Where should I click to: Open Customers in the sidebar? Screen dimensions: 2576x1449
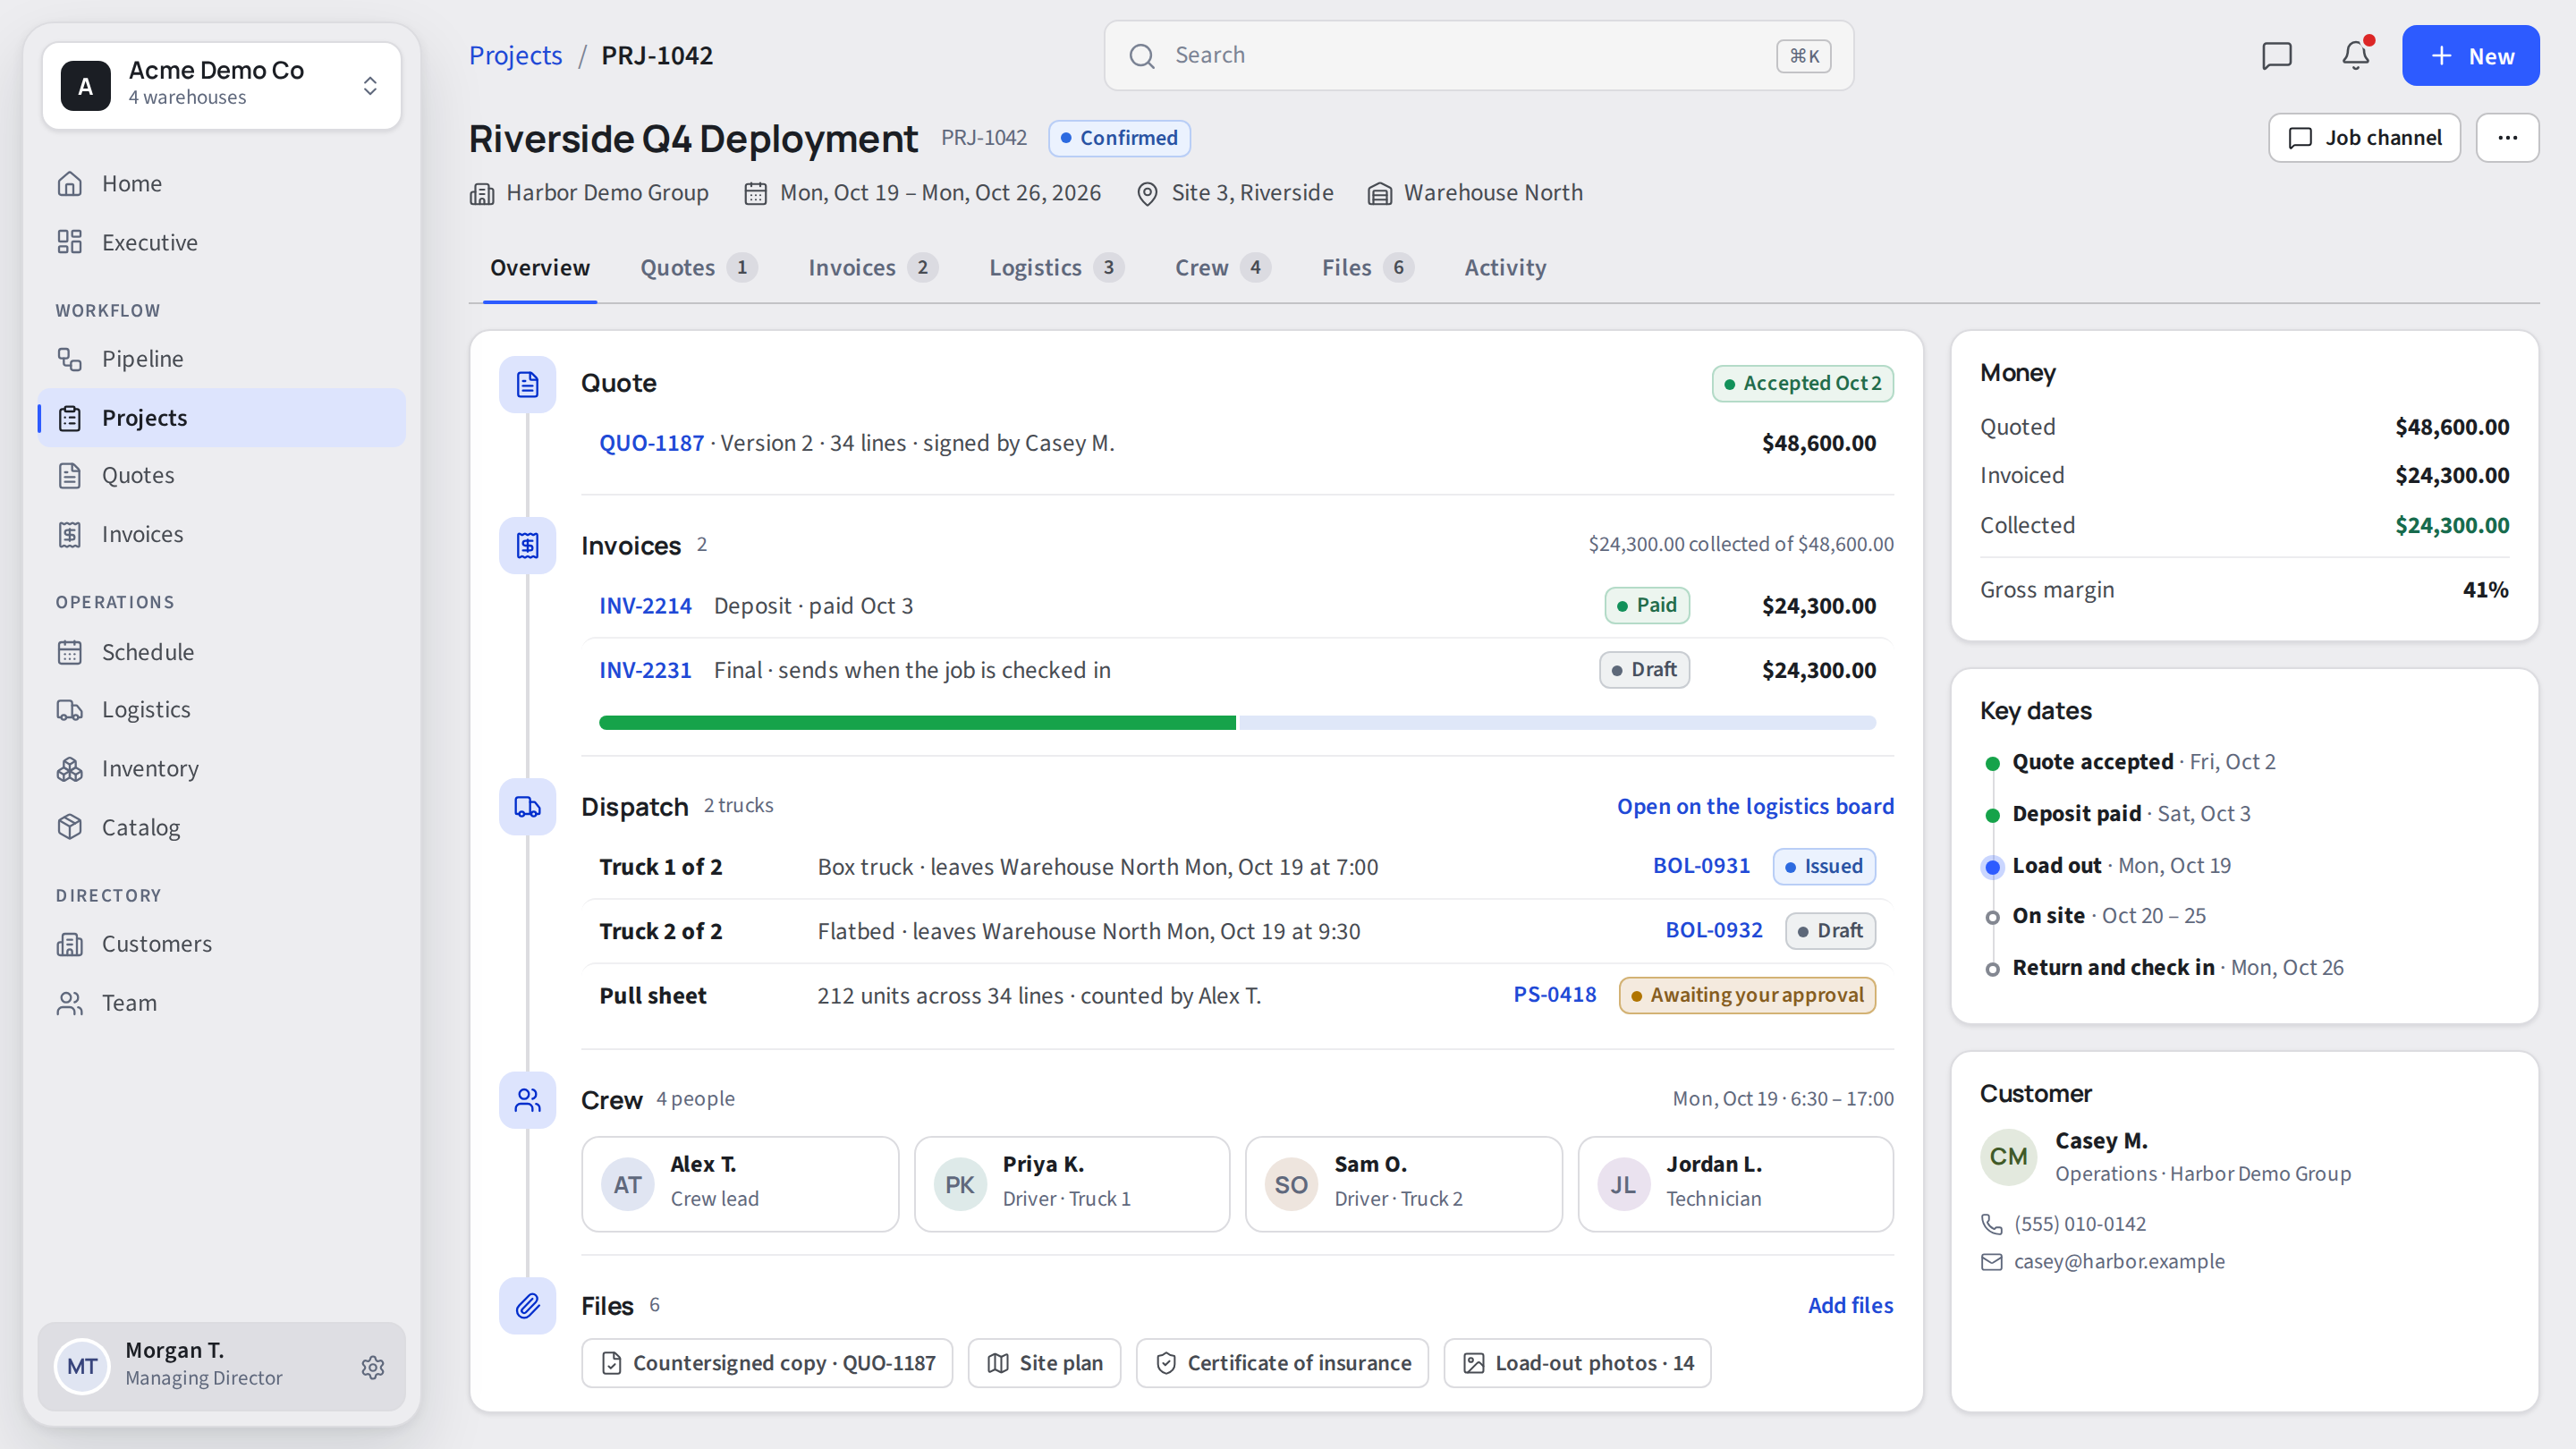pos(222,944)
